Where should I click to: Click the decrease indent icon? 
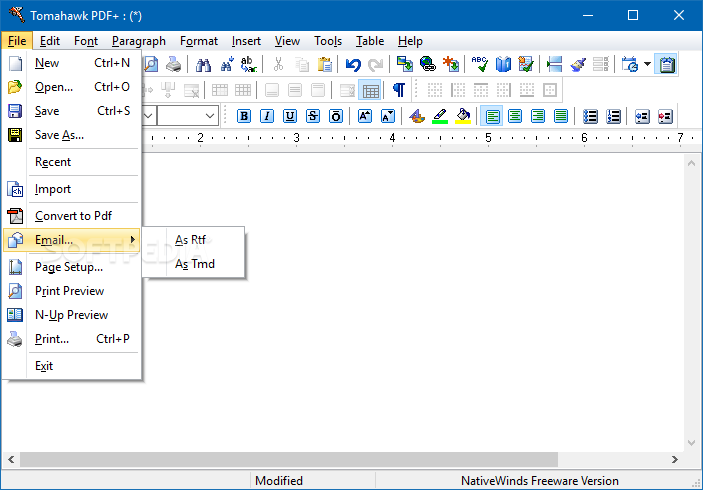tap(642, 117)
